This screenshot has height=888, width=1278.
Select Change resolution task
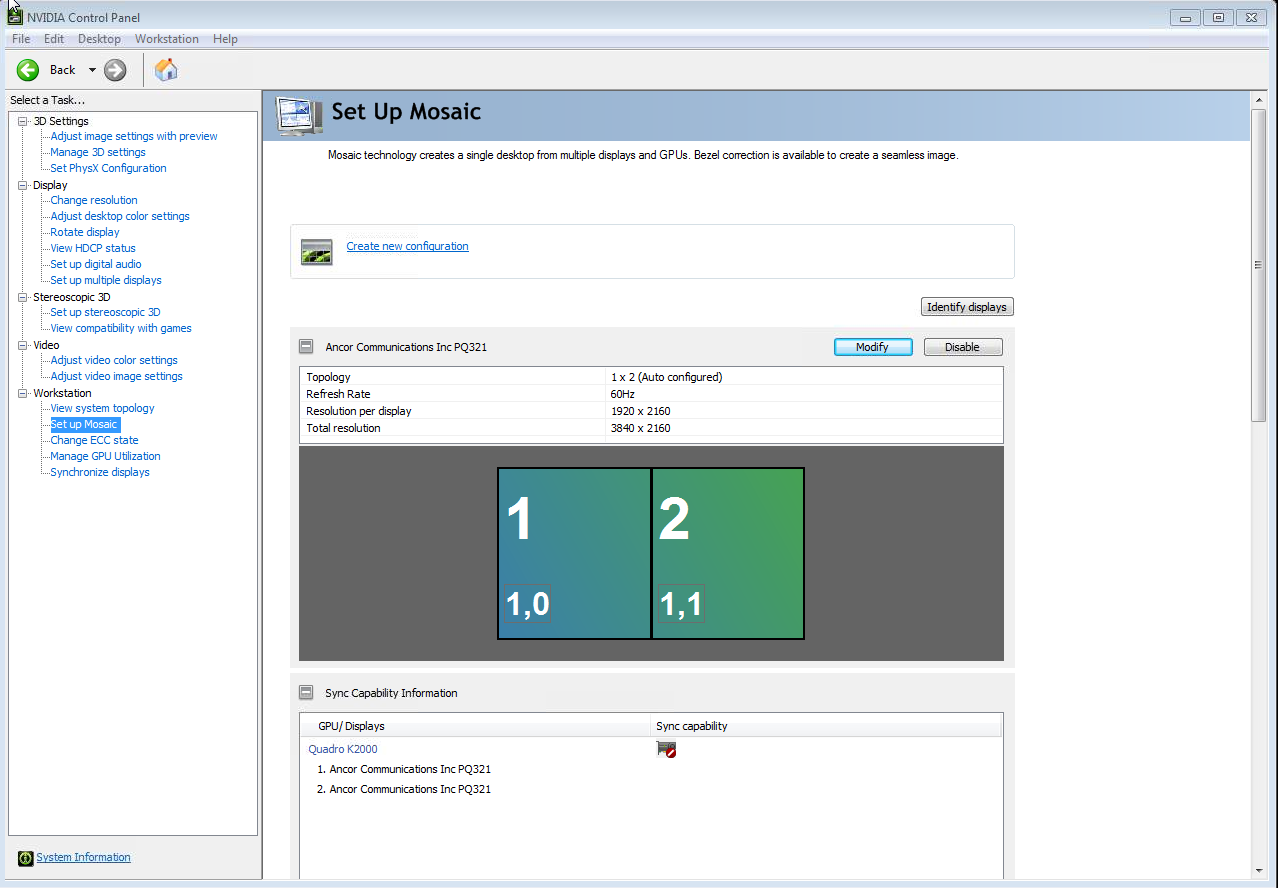point(94,200)
